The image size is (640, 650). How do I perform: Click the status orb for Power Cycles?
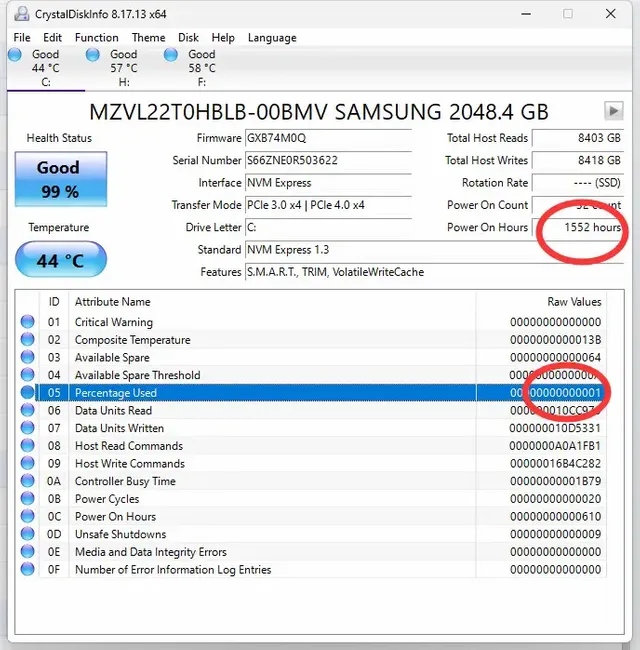click(27, 499)
